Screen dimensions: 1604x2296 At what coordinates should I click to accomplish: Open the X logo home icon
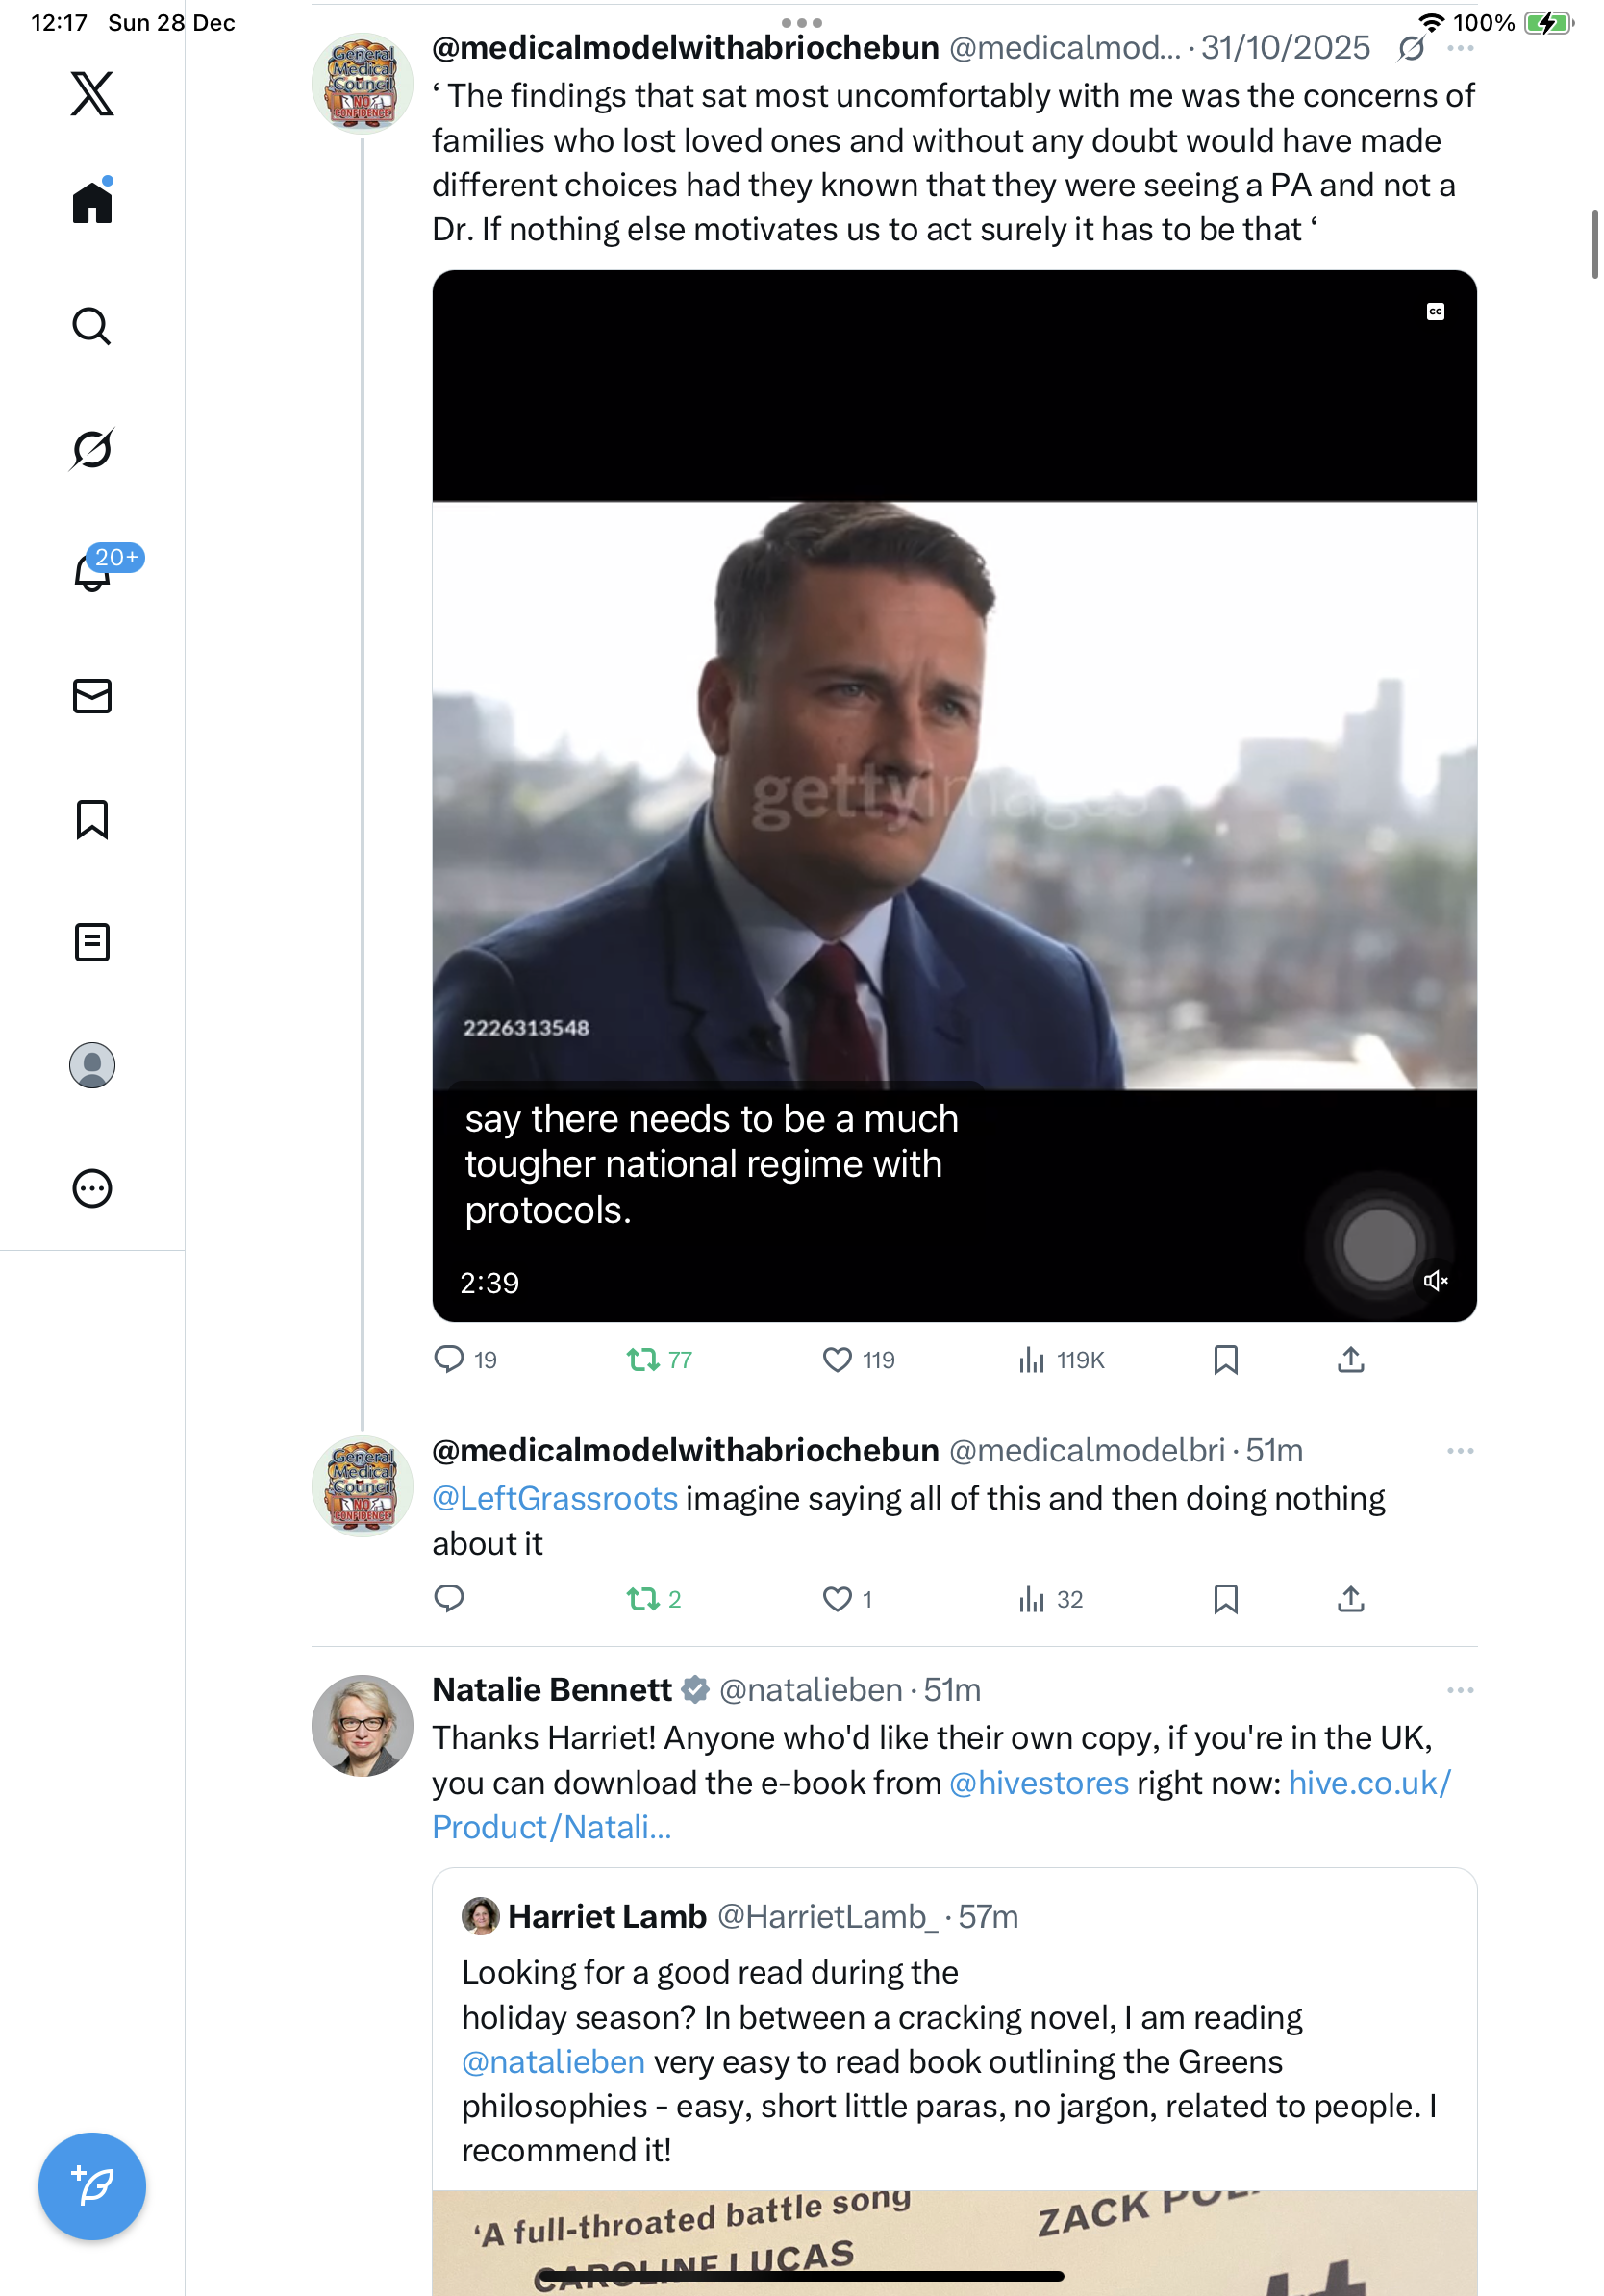[x=92, y=94]
